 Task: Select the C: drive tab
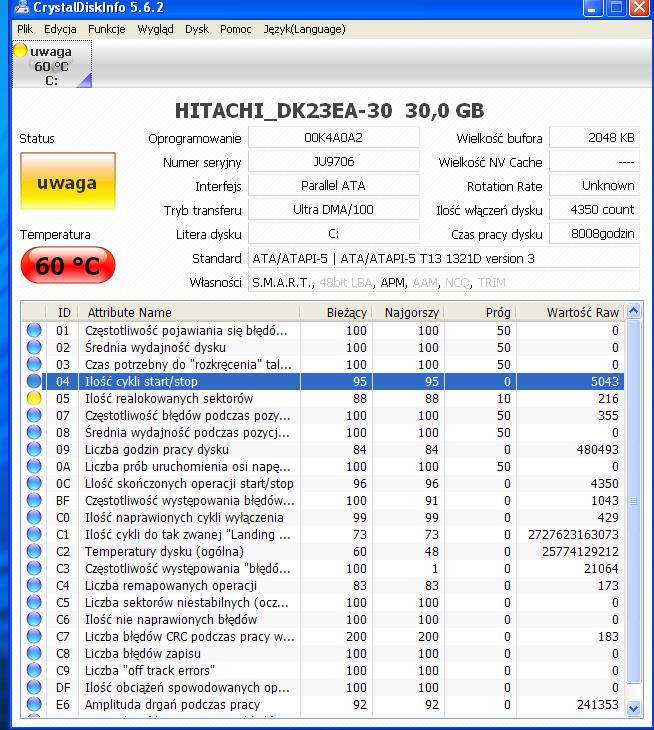[x=52, y=64]
